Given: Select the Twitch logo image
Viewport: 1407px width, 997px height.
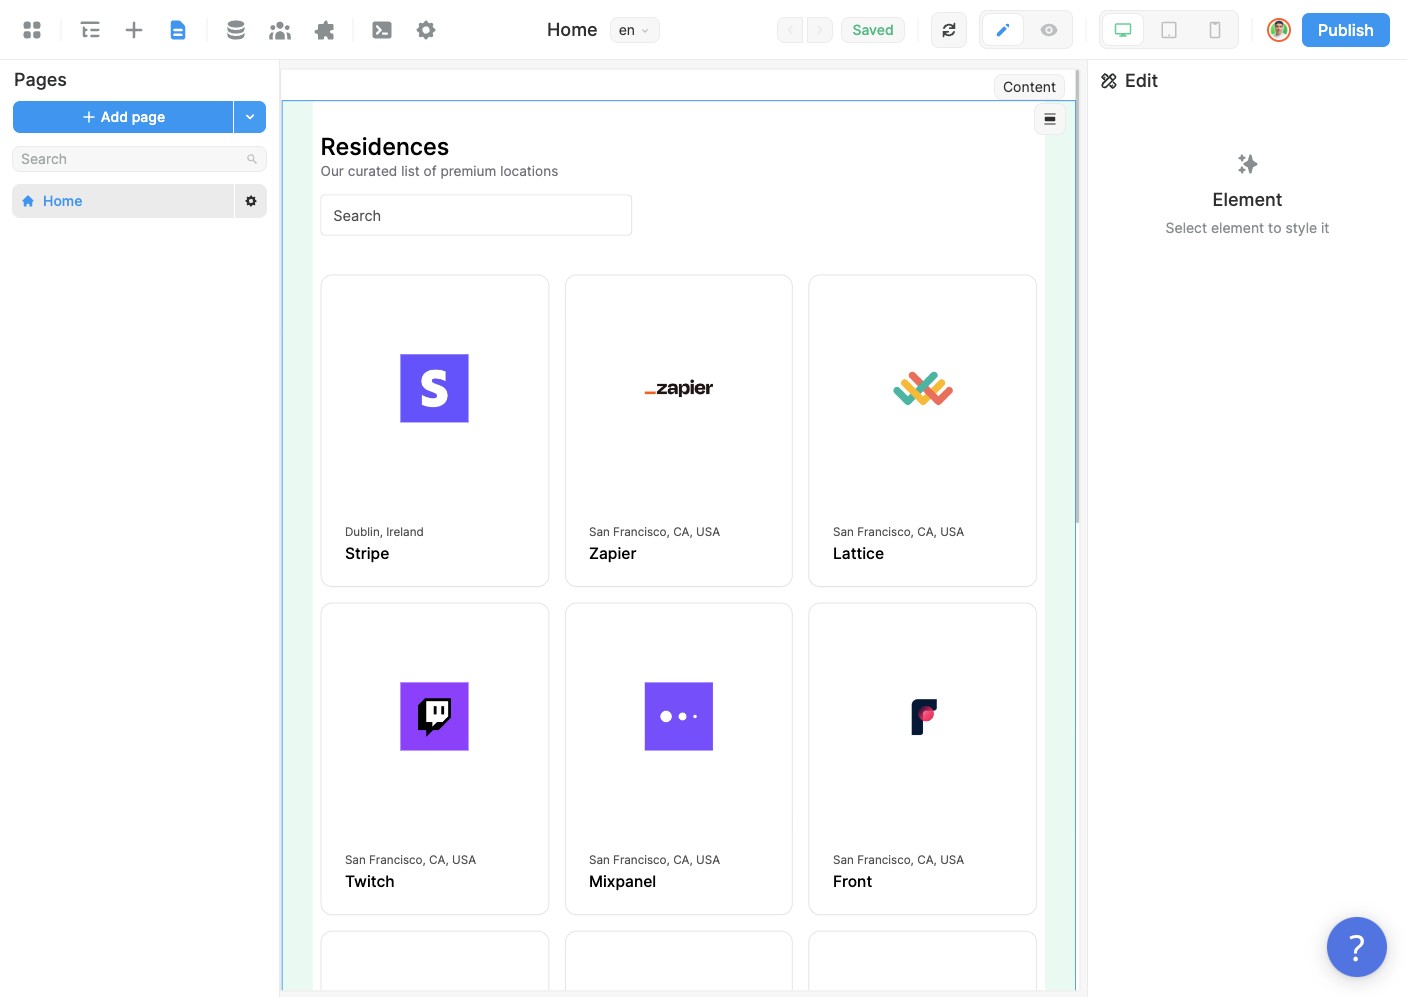Looking at the screenshot, I should tap(434, 716).
